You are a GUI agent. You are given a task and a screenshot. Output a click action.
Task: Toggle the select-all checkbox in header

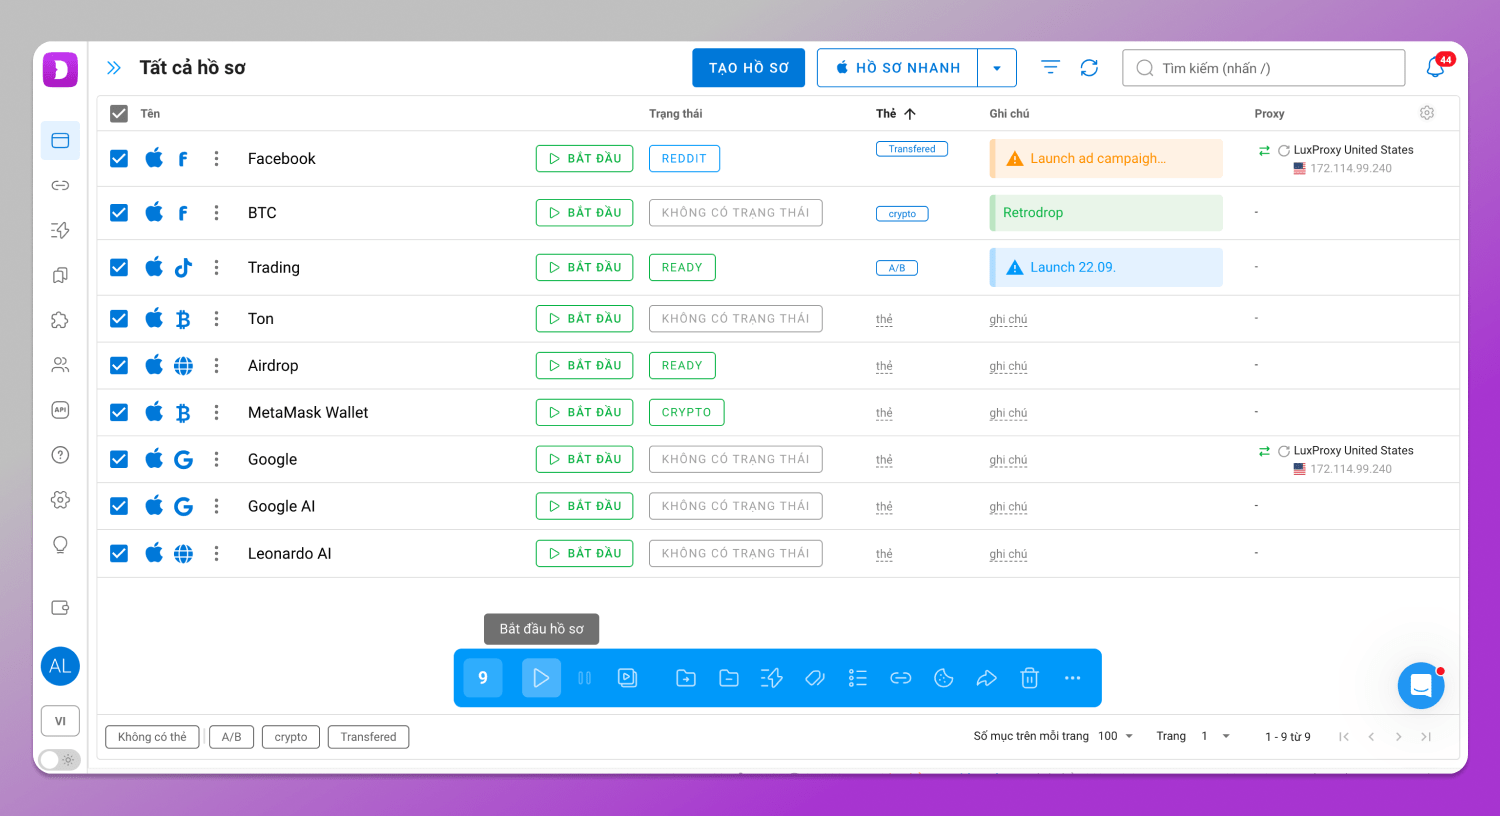pyautogui.click(x=119, y=113)
